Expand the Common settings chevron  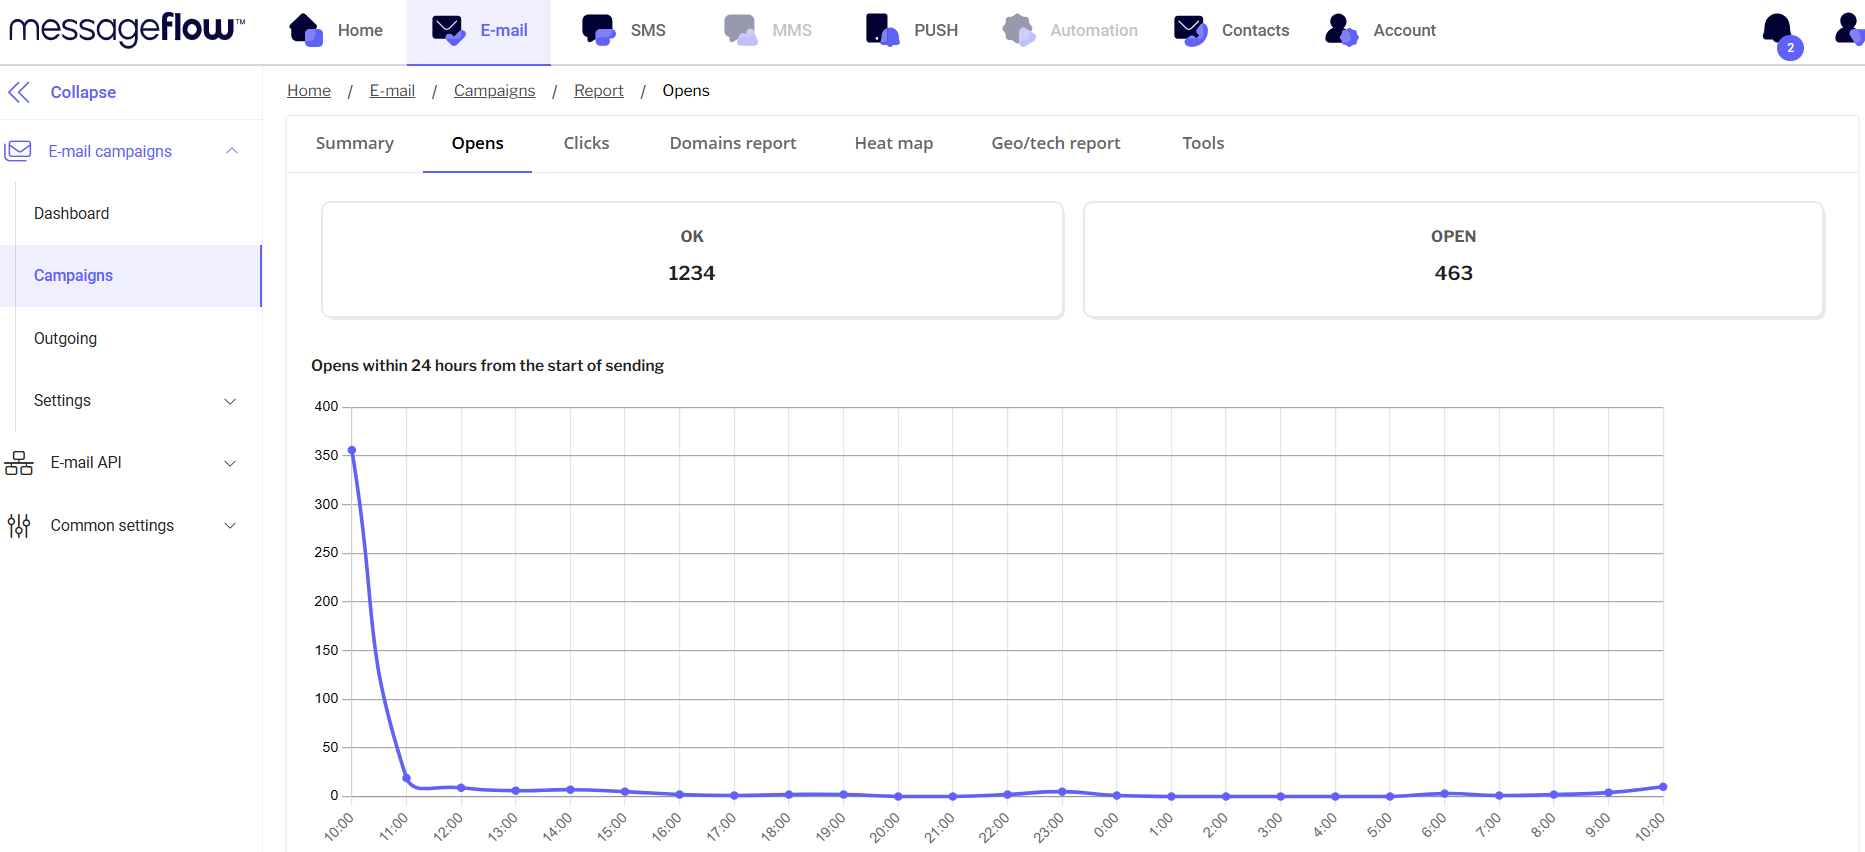(x=230, y=526)
